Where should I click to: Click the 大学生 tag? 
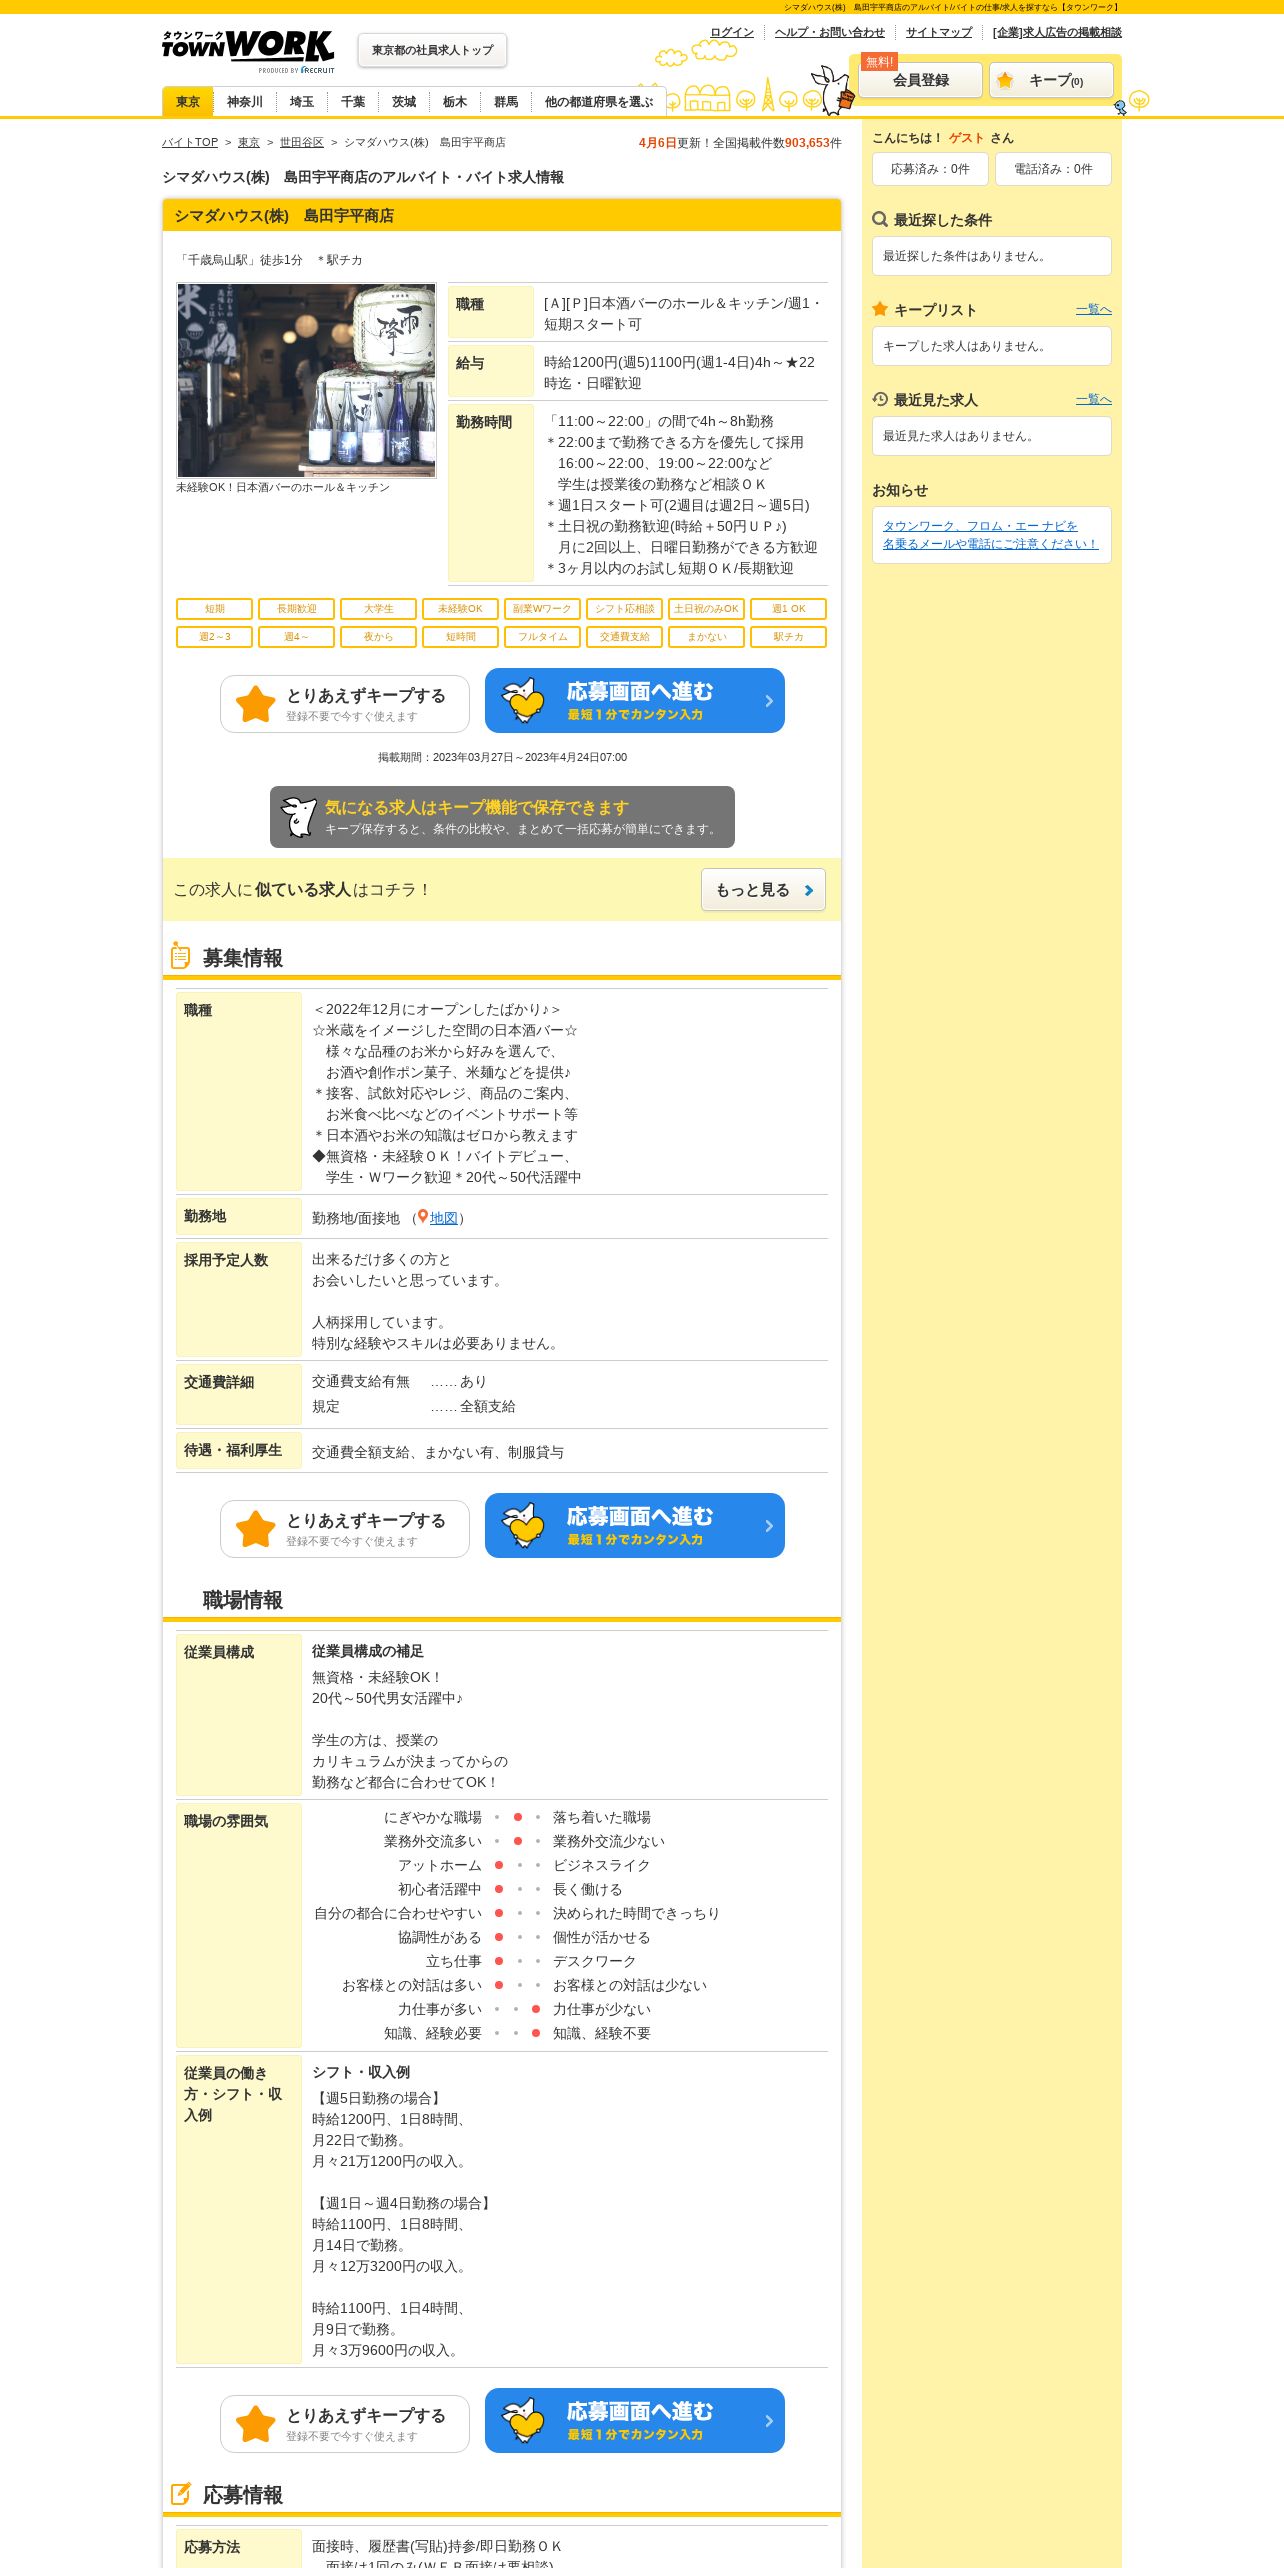tap(378, 609)
